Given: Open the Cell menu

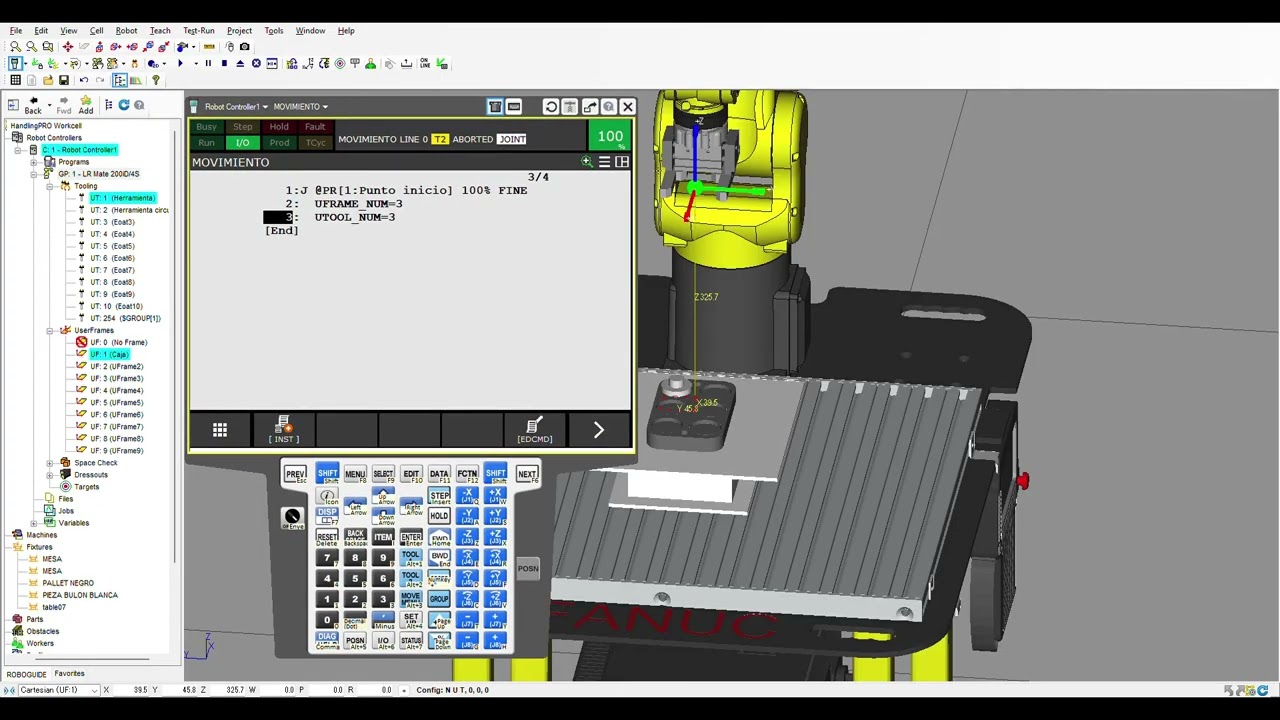Looking at the screenshot, I should [x=96, y=31].
